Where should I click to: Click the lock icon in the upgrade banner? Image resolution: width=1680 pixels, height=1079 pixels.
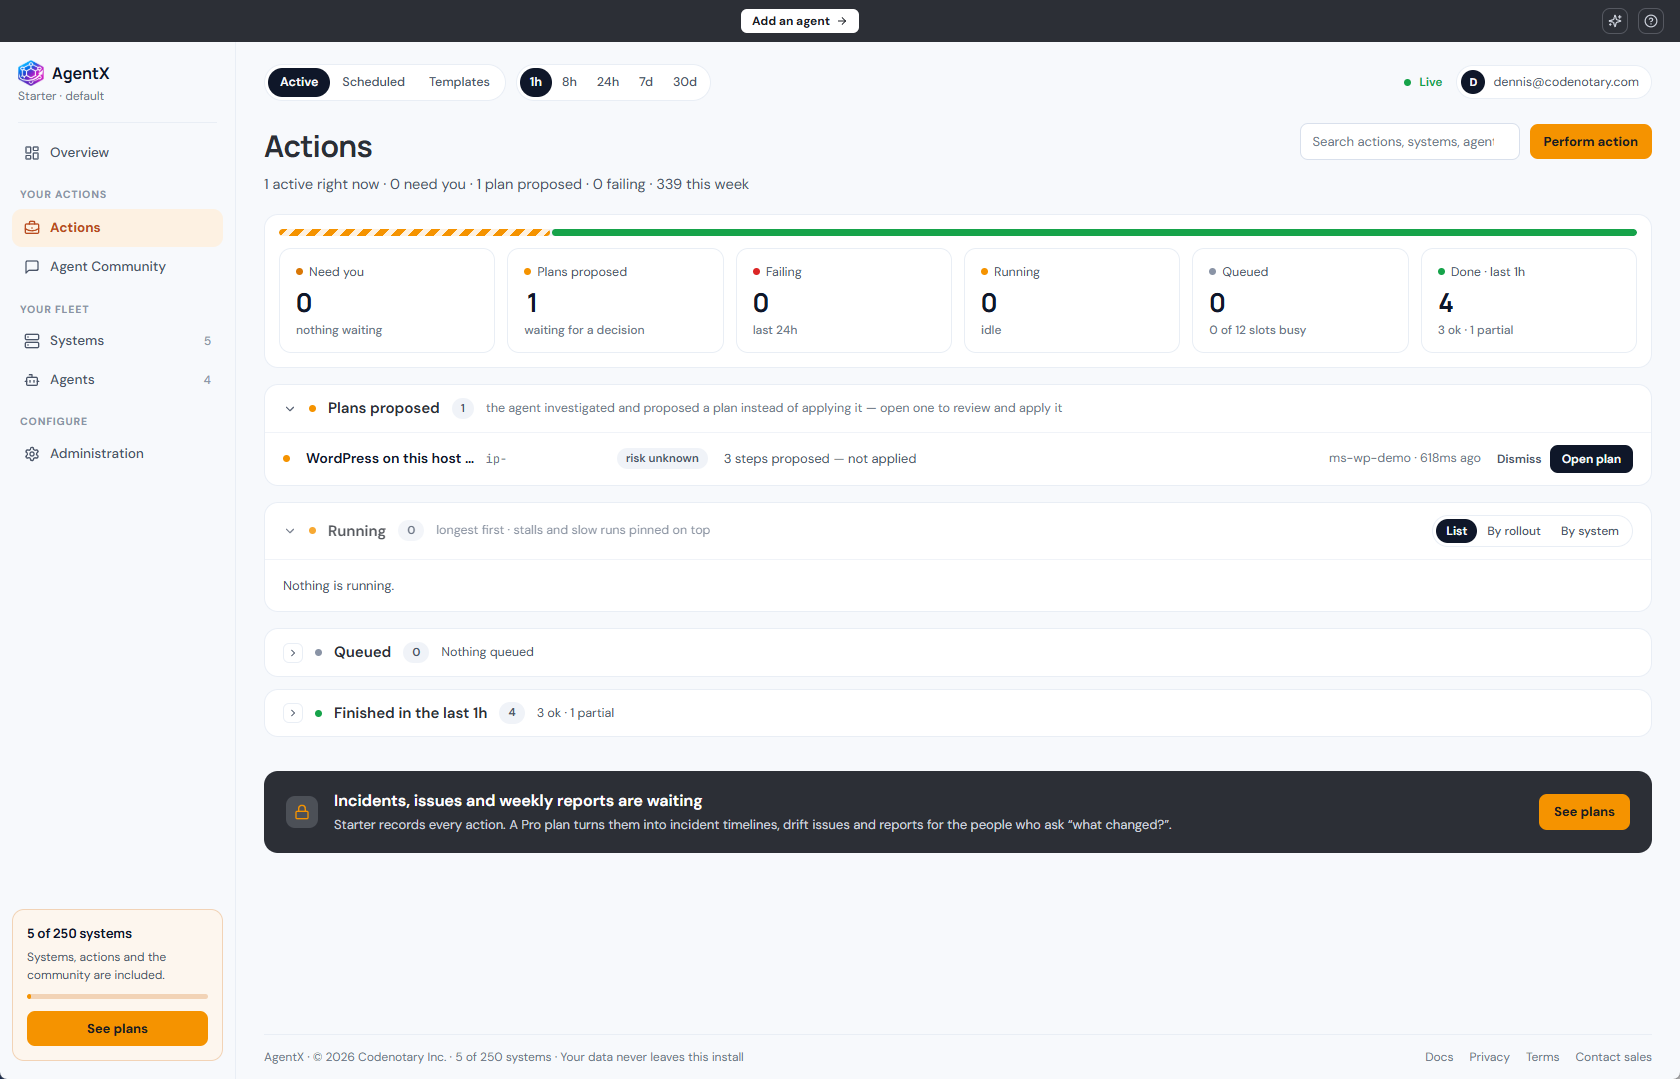coord(302,812)
